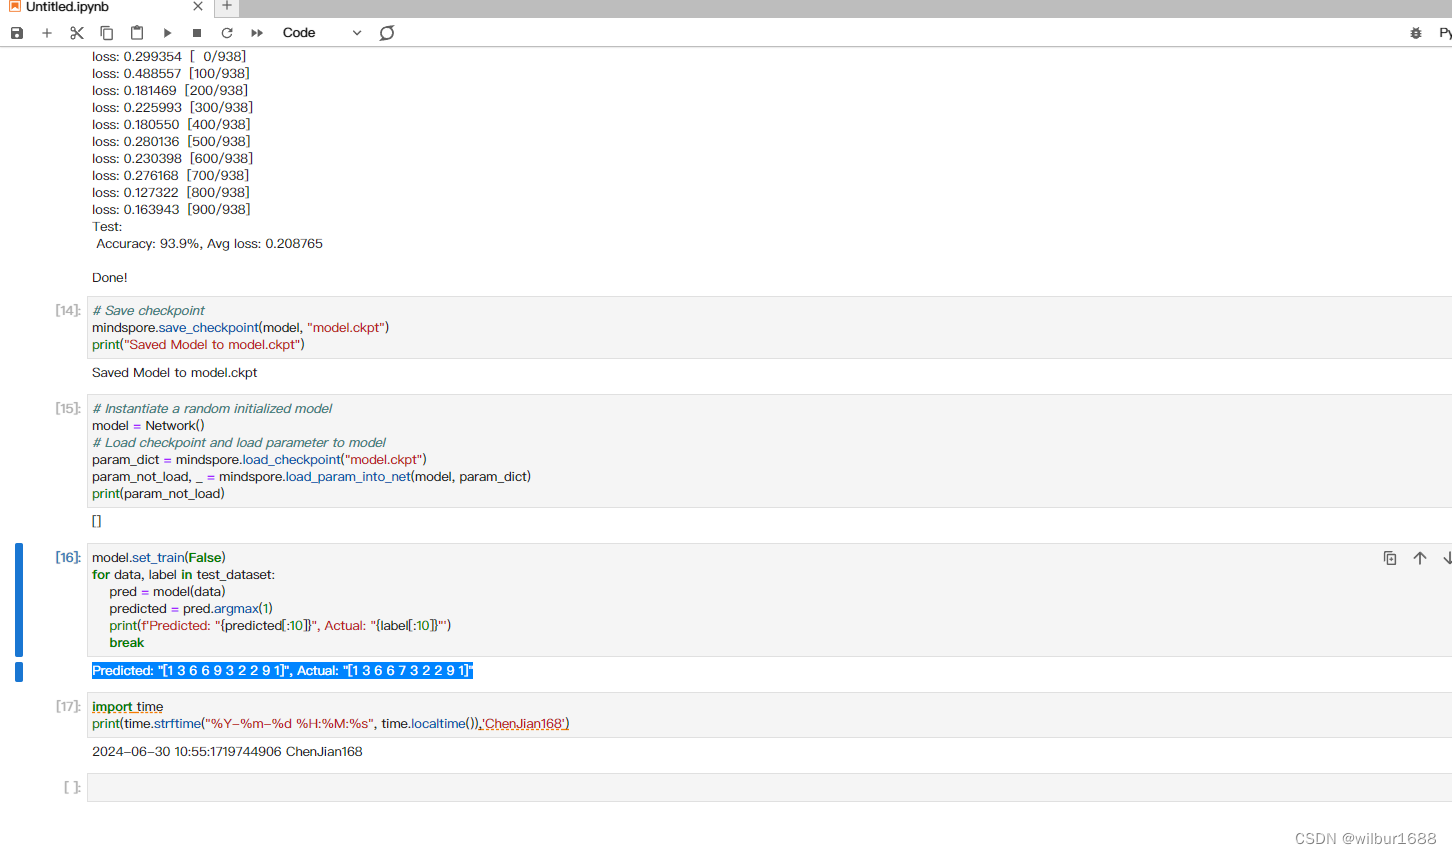Click the highlighted Predicted output line

pos(282,671)
